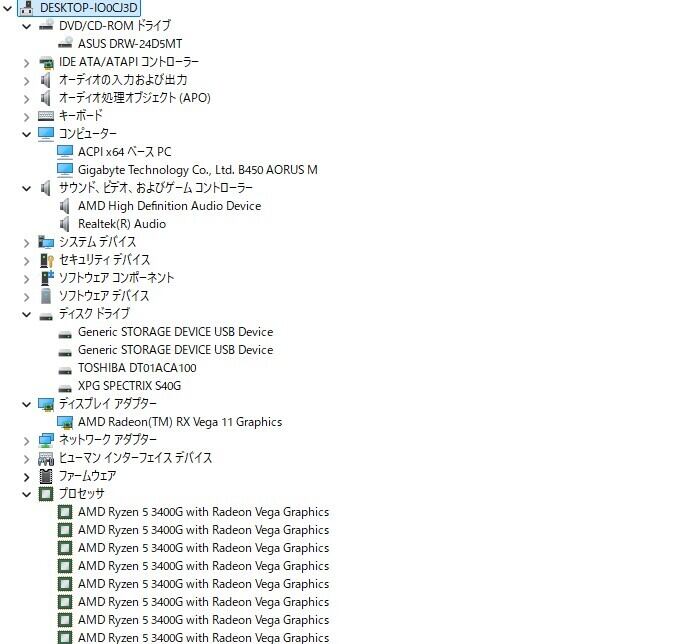This screenshot has height=644, width=677.
Task: Click the コンピューター monitor icon
Action: coord(46,134)
